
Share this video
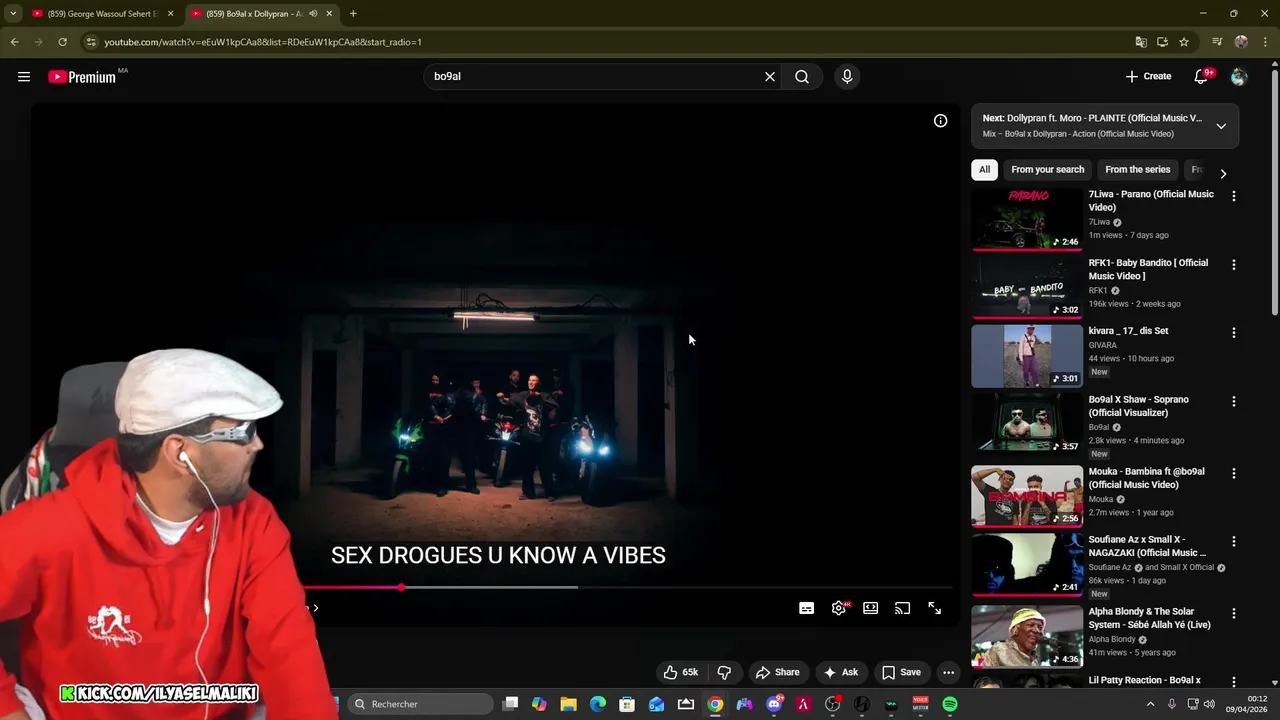[777, 672]
